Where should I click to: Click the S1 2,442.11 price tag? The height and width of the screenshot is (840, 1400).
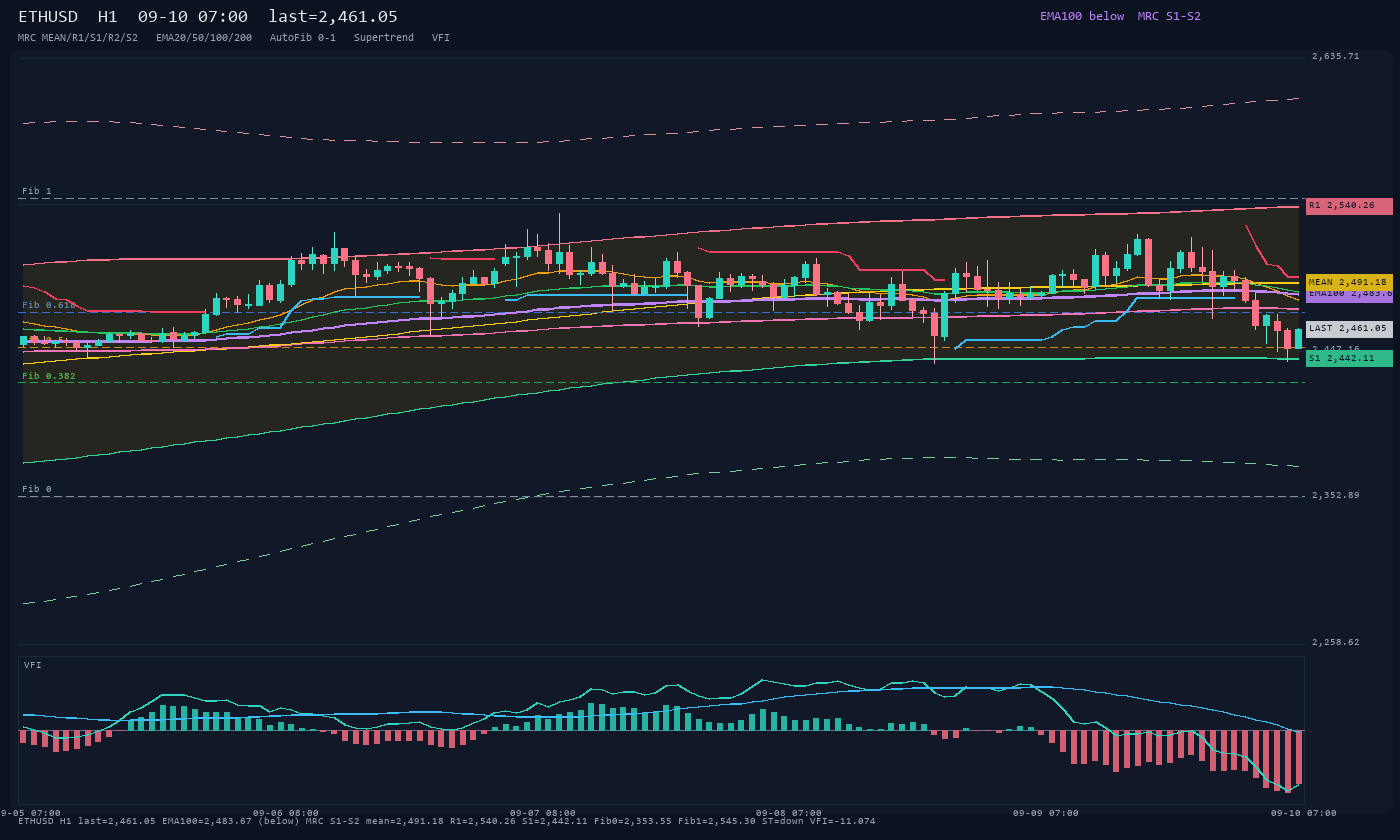tap(1349, 358)
